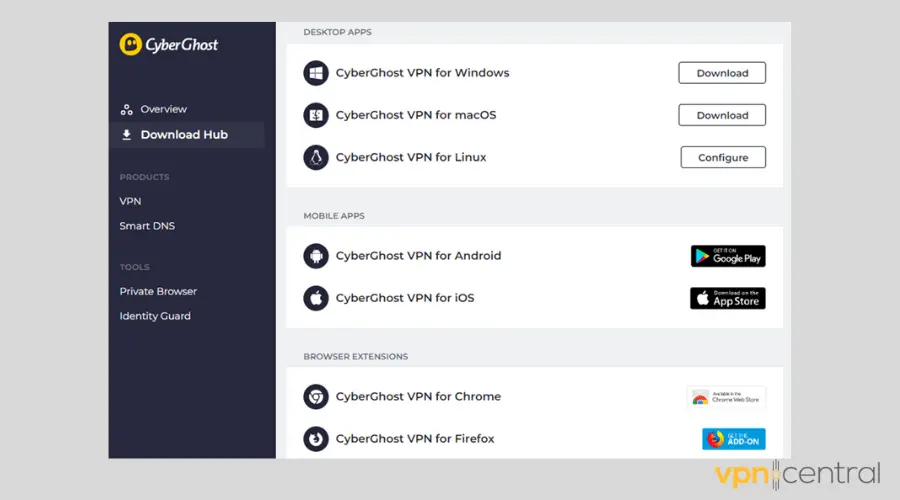Screen dimensions: 900x500
Task: Click the Windows platform icon
Action: point(316,73)
